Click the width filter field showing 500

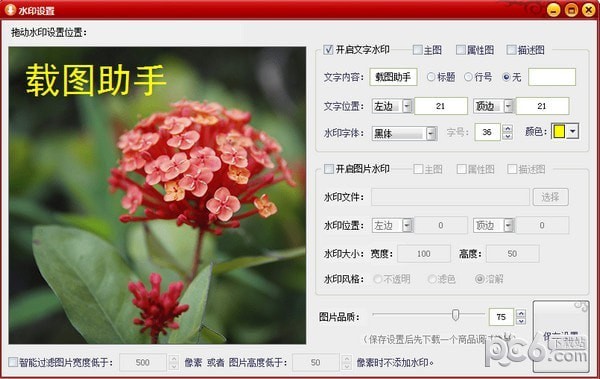pos(143,362)
